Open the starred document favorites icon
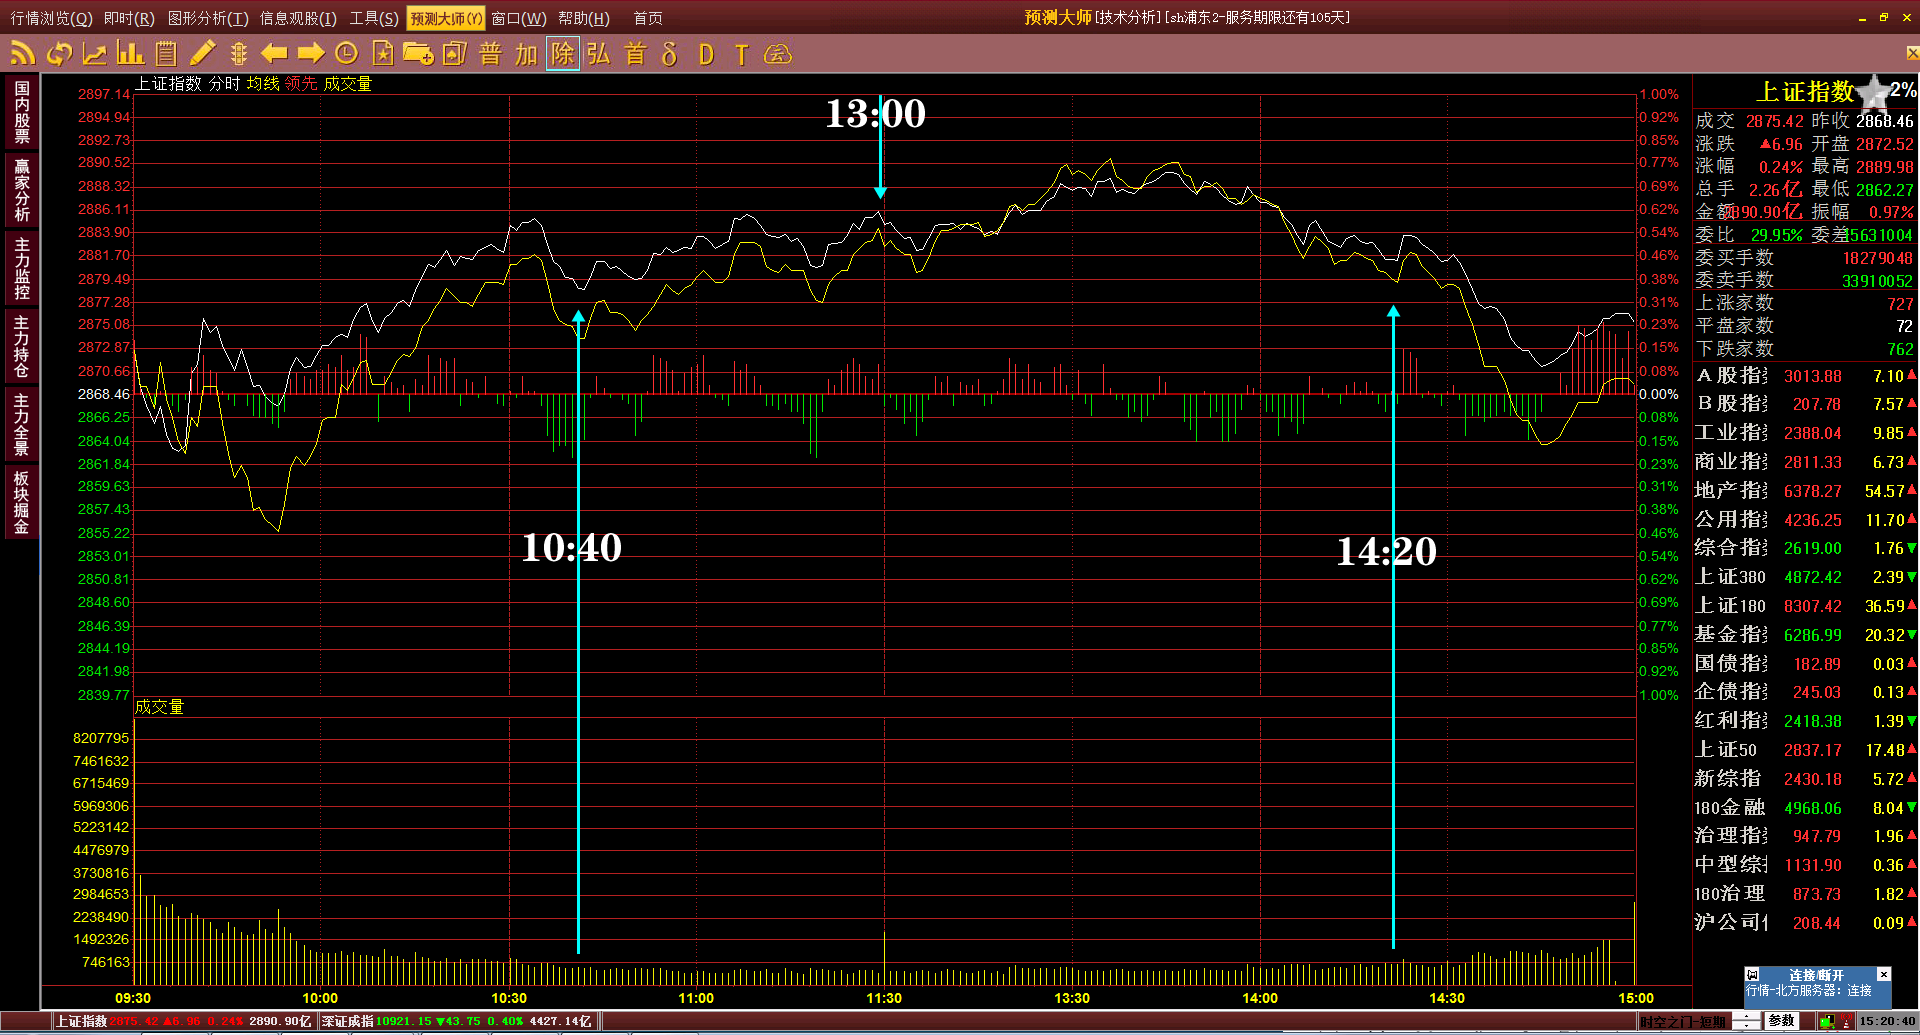 pos(382,53)
